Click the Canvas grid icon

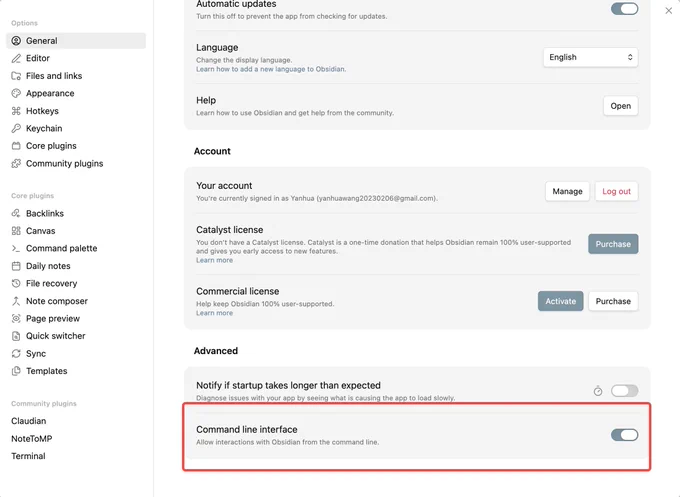(16, 231)
